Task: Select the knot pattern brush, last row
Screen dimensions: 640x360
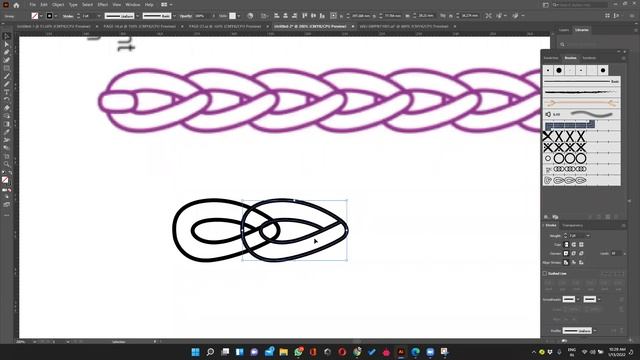Action: pyautogui.click(x=581, y=180)
